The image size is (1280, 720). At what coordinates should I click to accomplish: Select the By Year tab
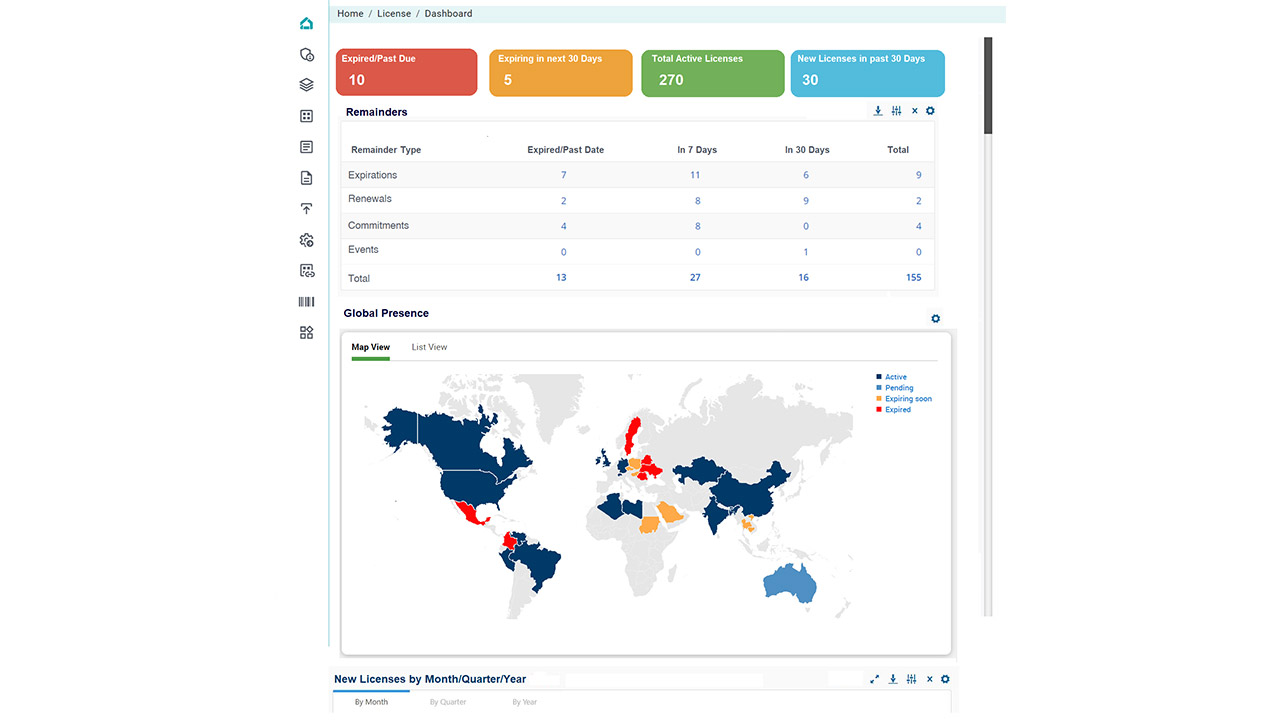524,702
